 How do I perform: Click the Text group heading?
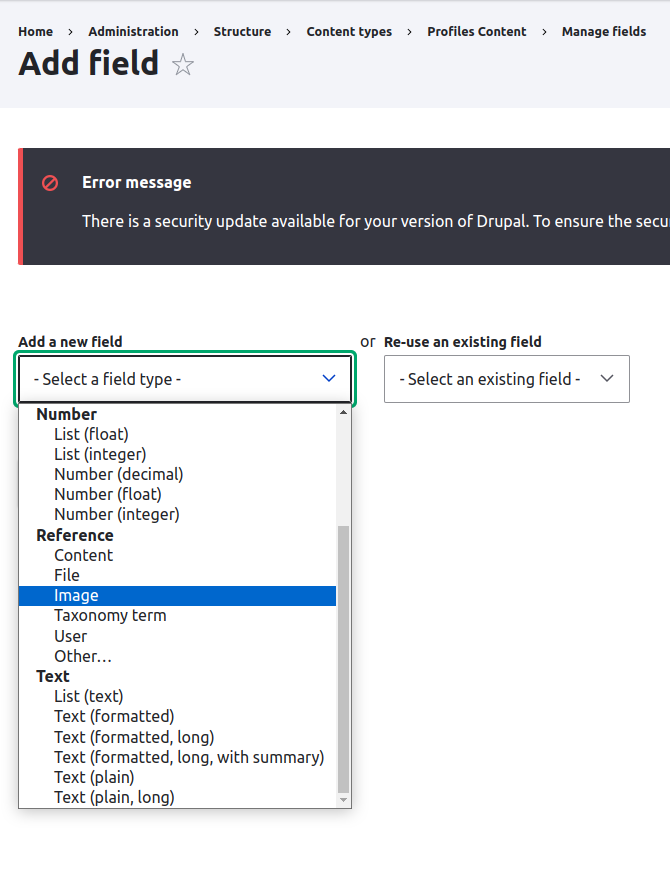click(x=53, y=676)
